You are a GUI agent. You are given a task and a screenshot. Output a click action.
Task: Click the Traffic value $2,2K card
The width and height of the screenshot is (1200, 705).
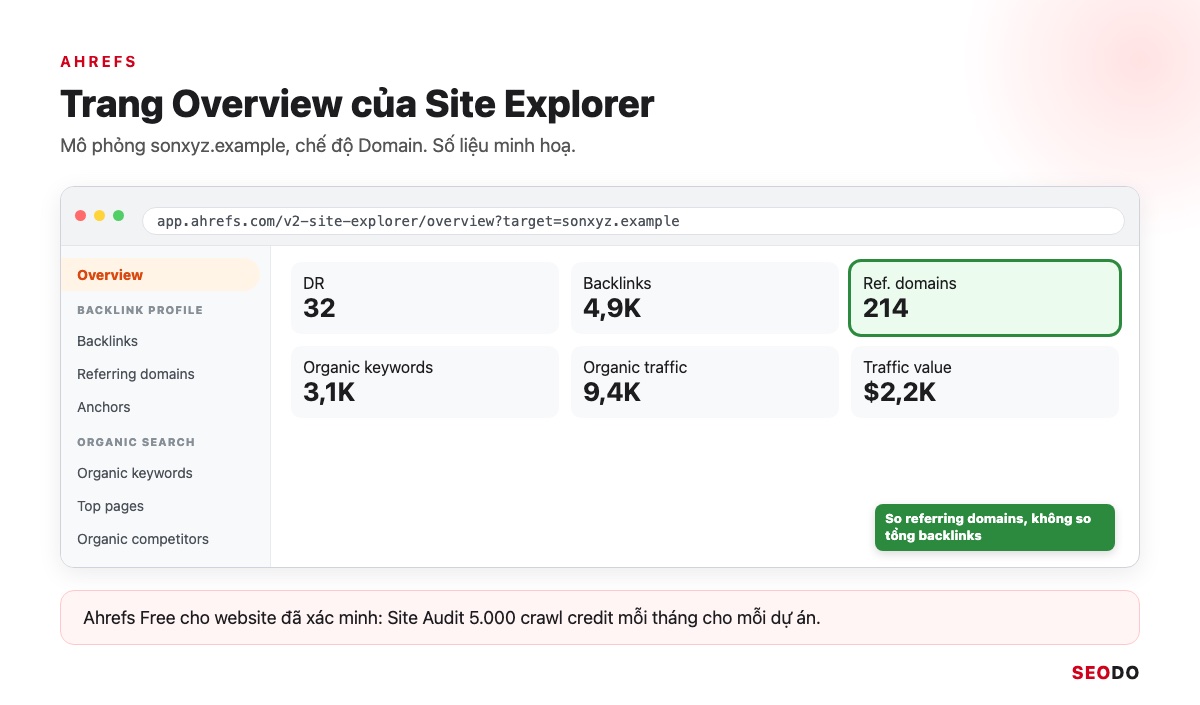coord(985,382)
